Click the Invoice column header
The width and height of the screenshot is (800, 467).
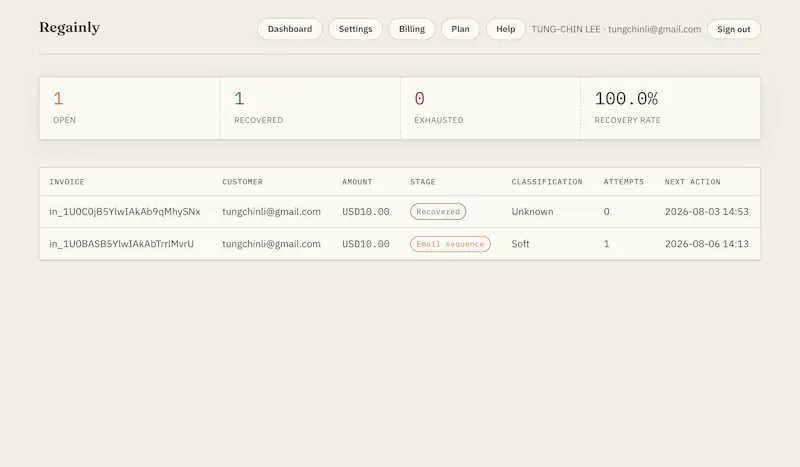tap(67, 182)
